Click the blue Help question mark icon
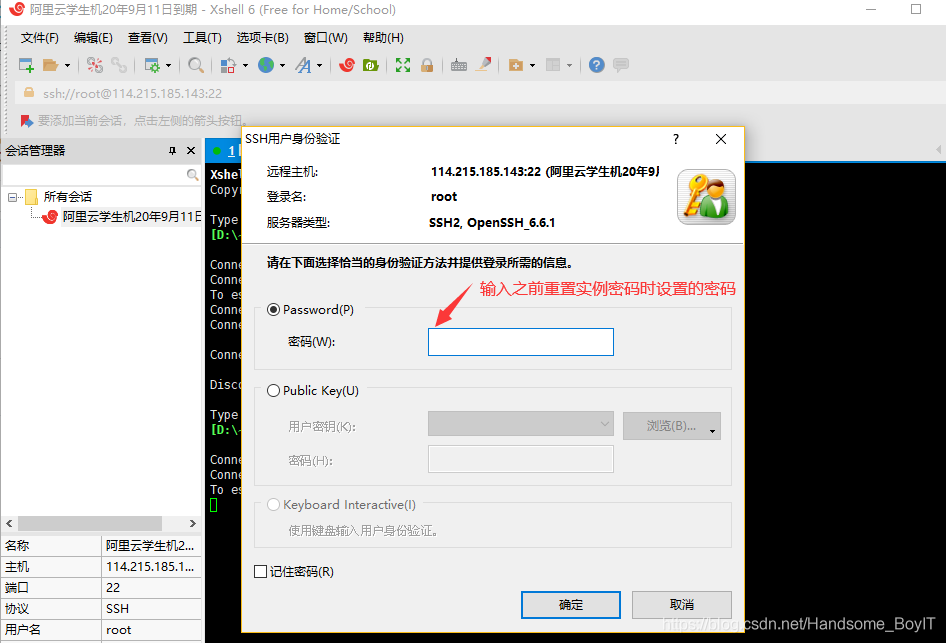 click(597, 65)
